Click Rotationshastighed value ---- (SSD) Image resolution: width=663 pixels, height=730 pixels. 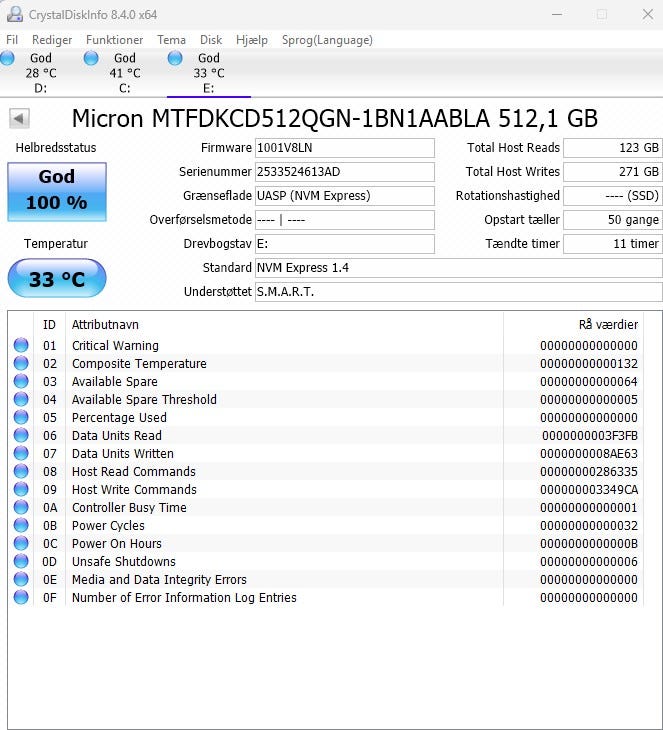[613, 196]
